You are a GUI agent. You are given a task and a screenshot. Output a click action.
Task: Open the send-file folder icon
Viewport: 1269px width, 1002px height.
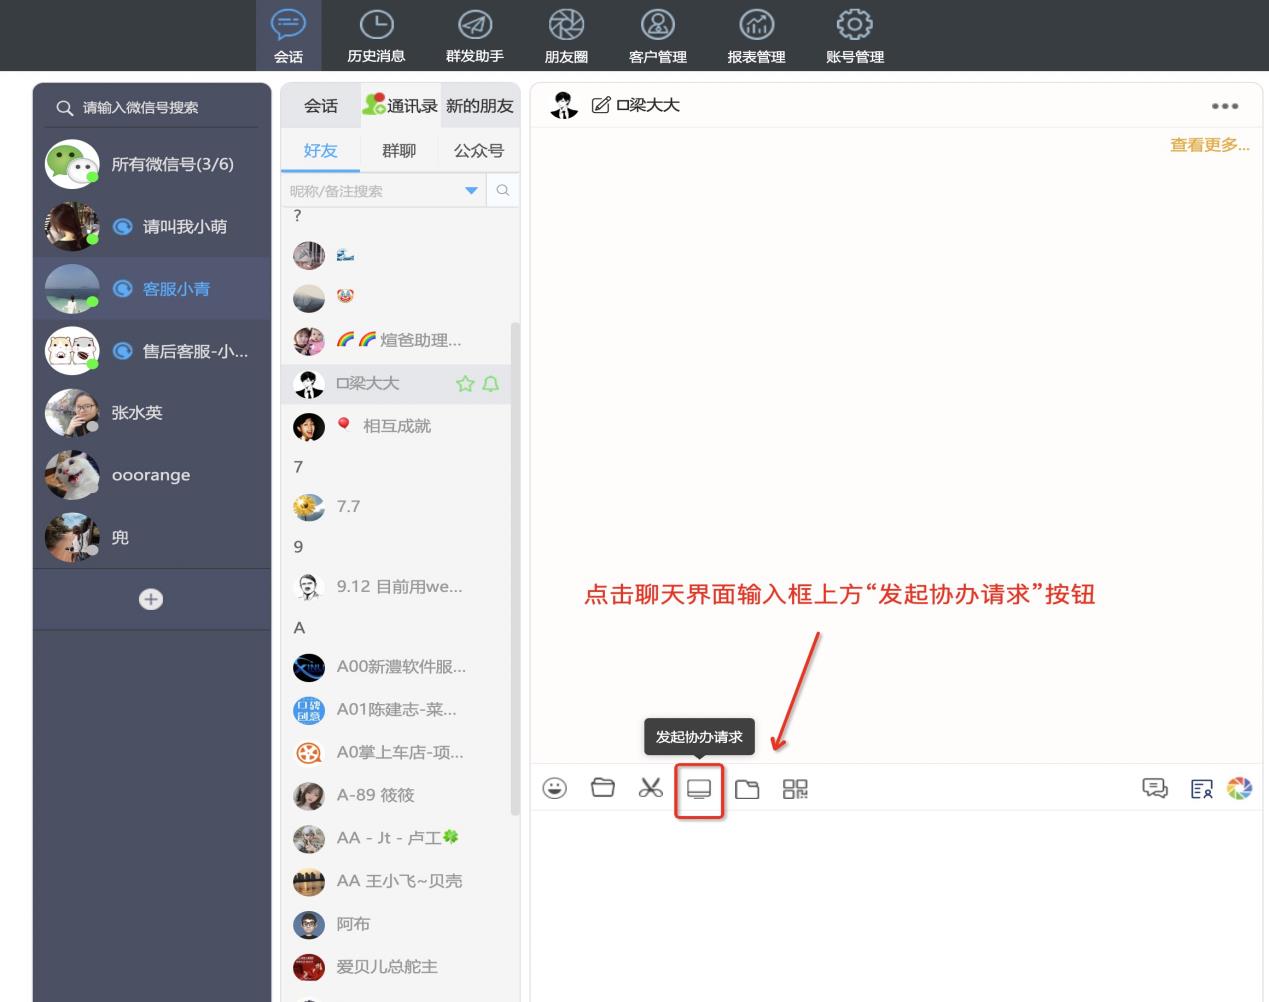[x=603, y=788]
